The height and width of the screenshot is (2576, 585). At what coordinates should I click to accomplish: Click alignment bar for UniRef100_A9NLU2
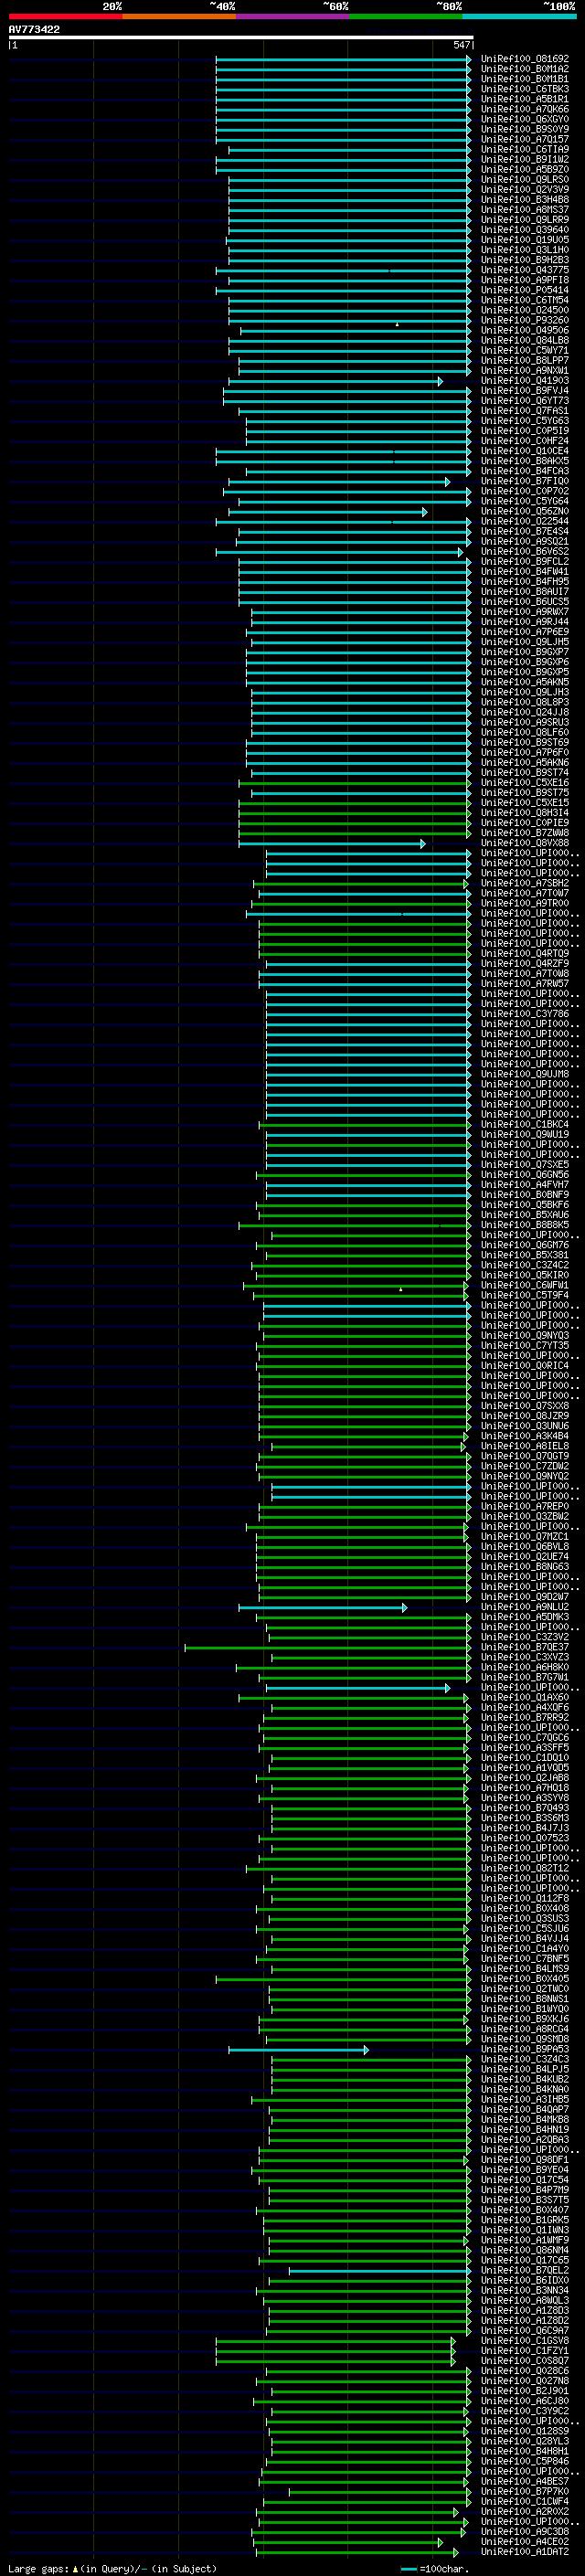(323, 1607)
